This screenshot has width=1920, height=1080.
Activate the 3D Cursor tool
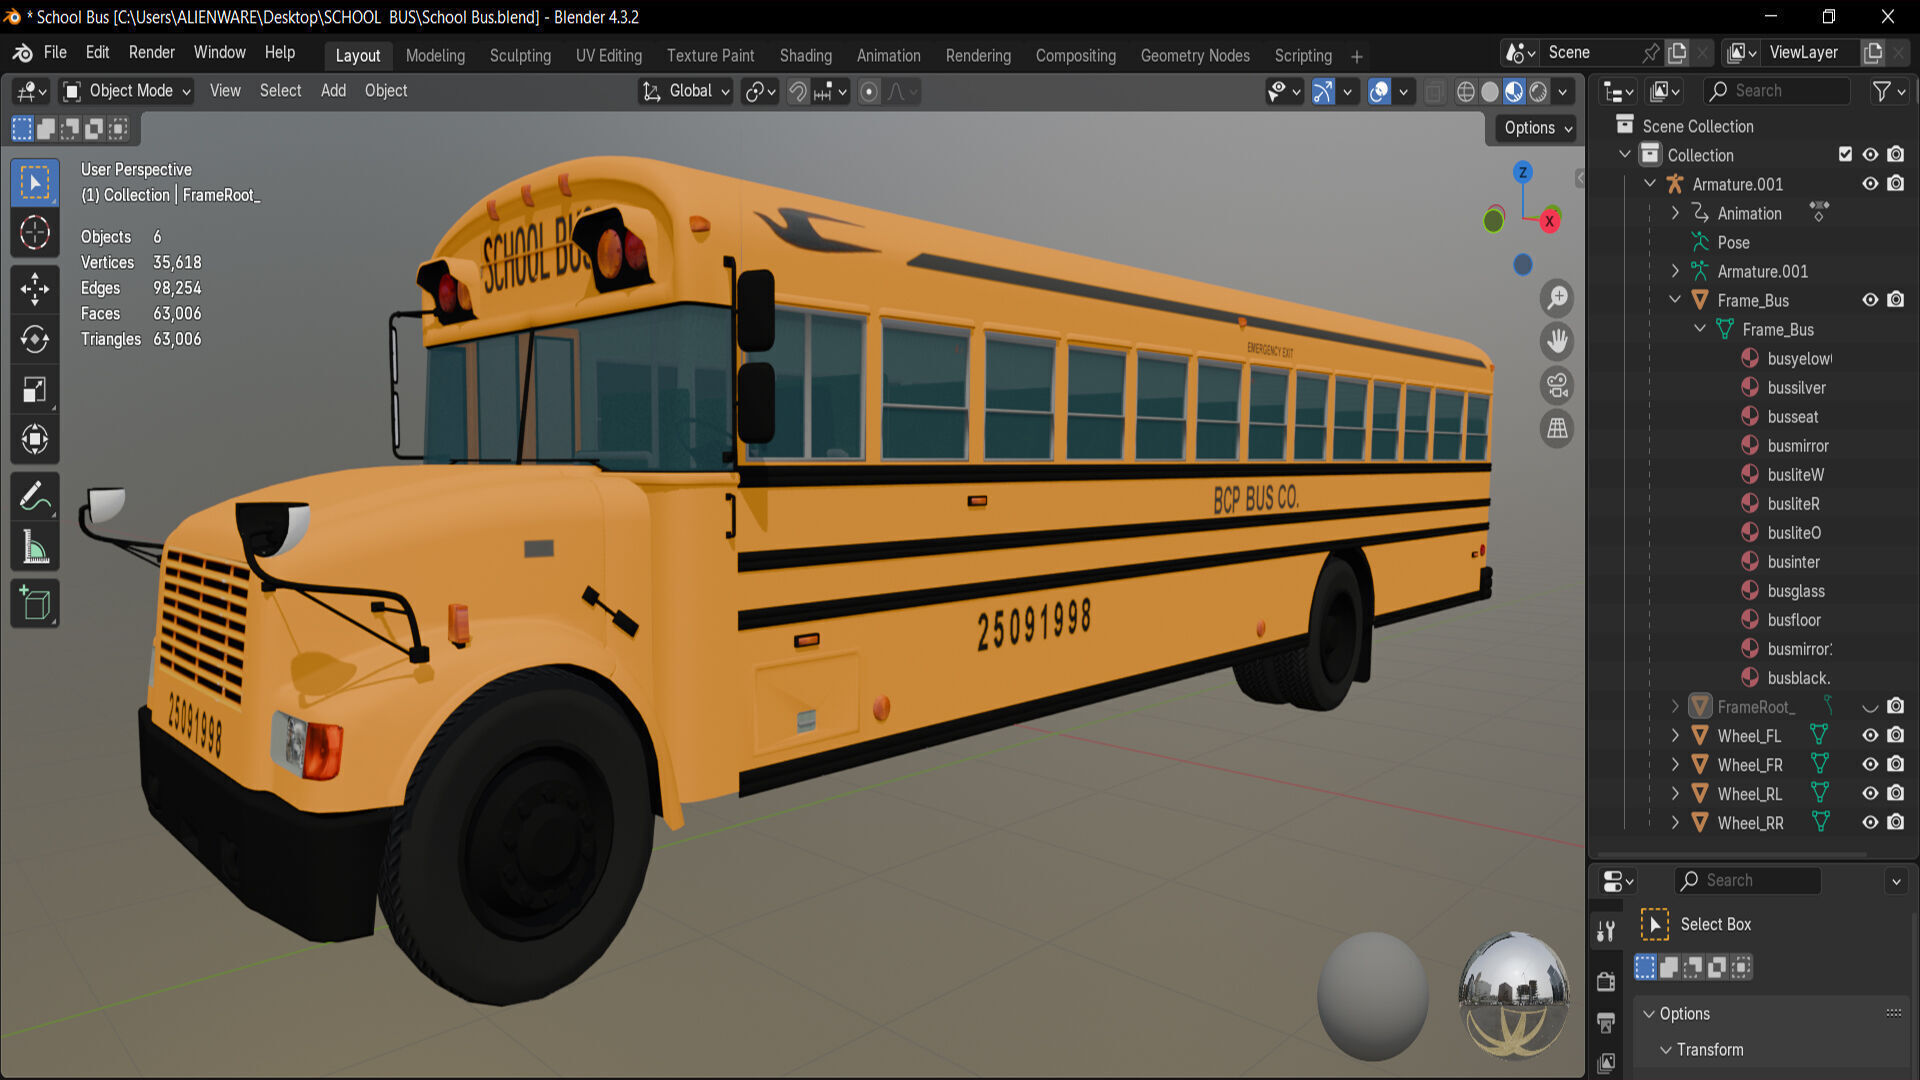(x=35, y=233)
